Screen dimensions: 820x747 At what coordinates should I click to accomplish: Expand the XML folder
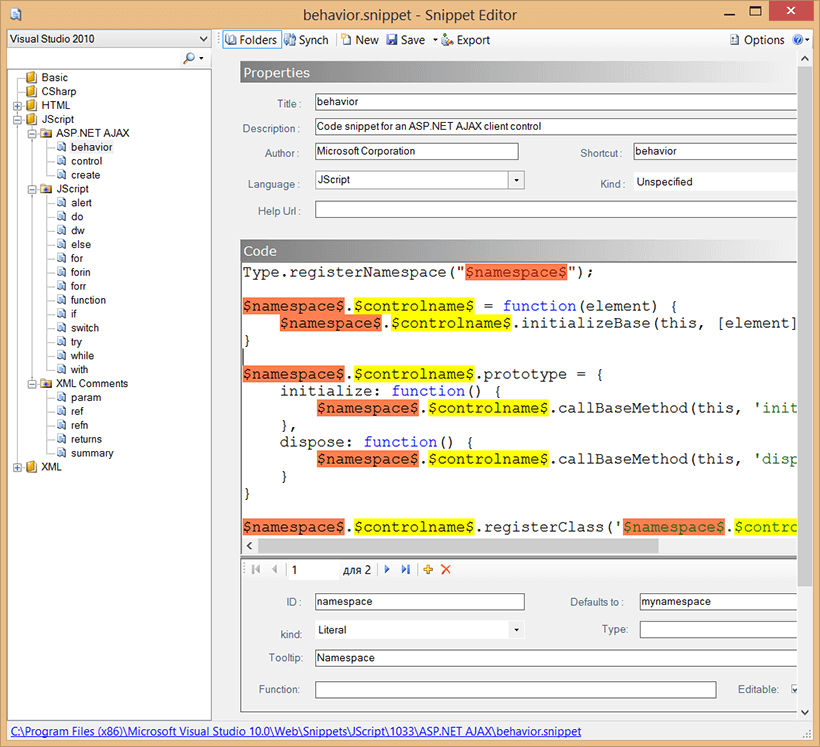point(17,467)
